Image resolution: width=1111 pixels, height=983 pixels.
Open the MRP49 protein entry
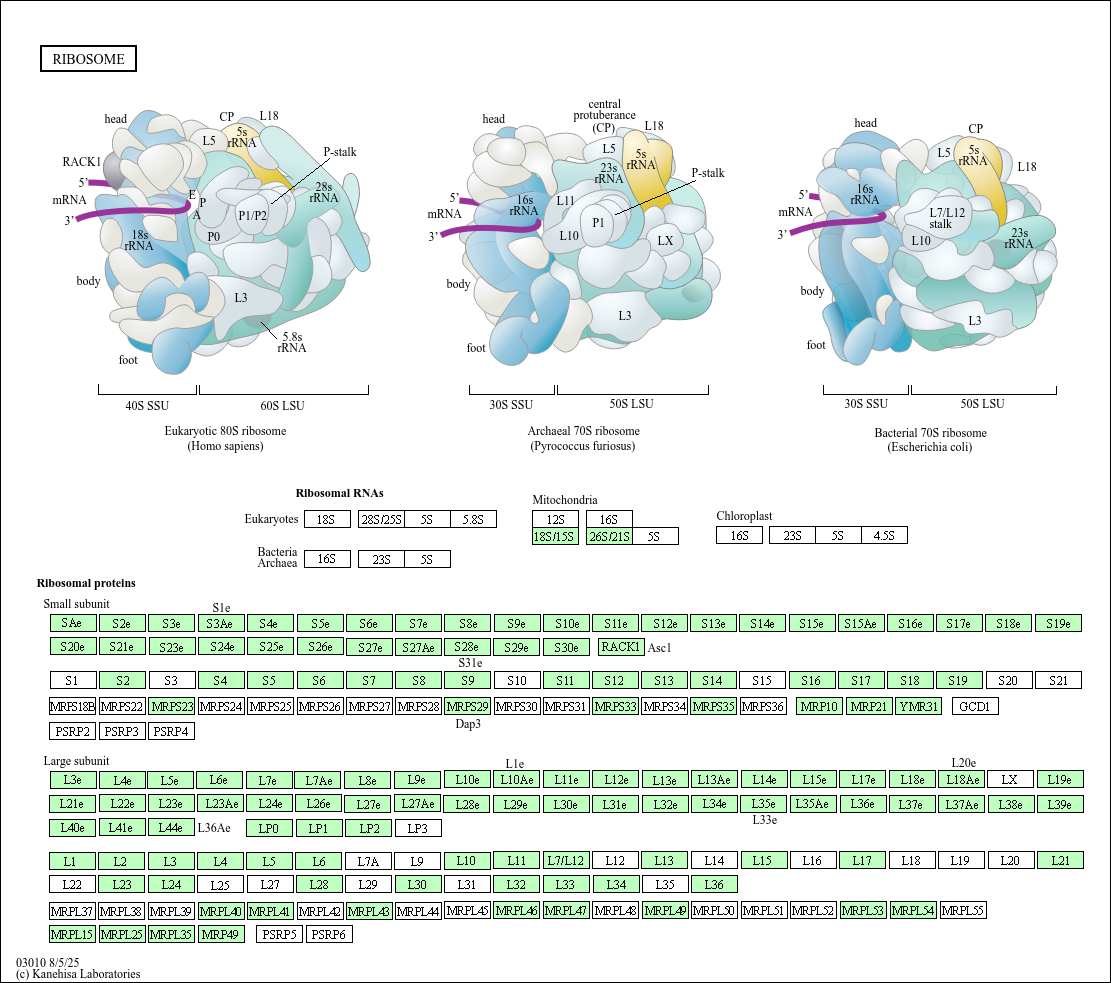tap(220, 935)
